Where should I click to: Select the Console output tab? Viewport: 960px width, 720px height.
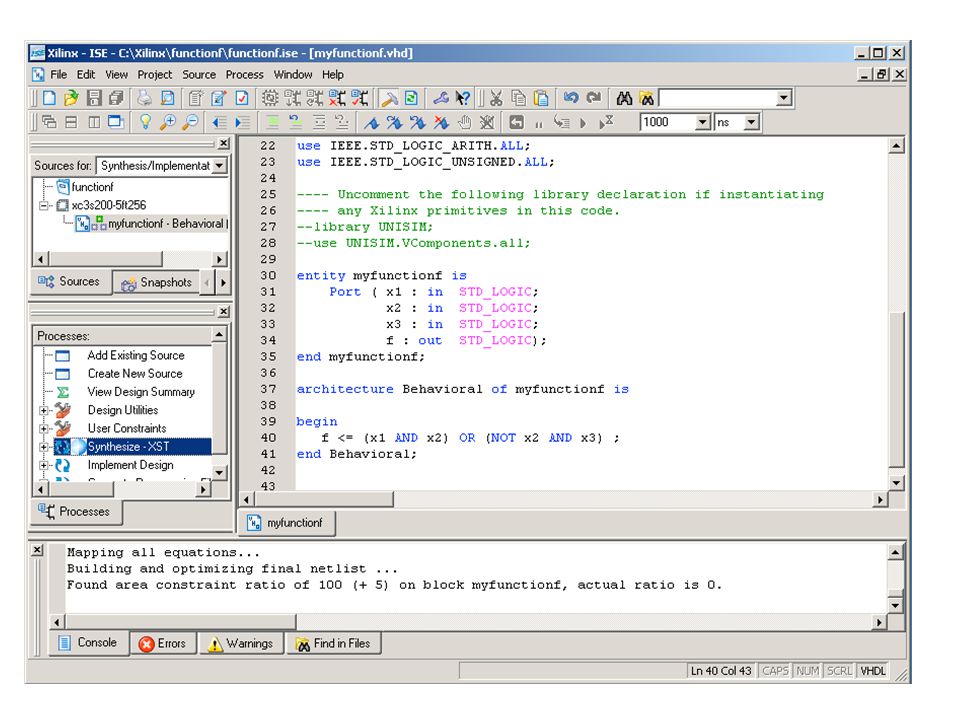(x=89, y=643)
